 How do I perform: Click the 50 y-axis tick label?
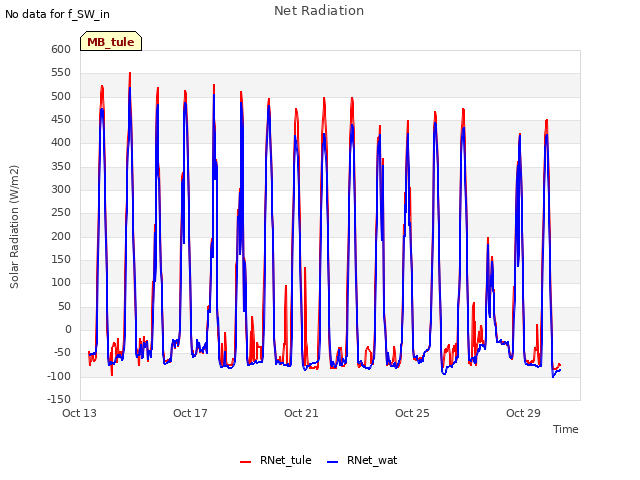coord(64,306)
